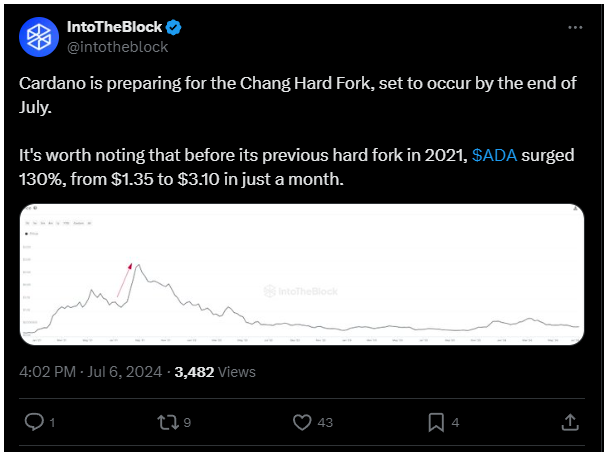Repost using the retweet arrows icon
Screen dimensions: 608x456
pos(168,422)
